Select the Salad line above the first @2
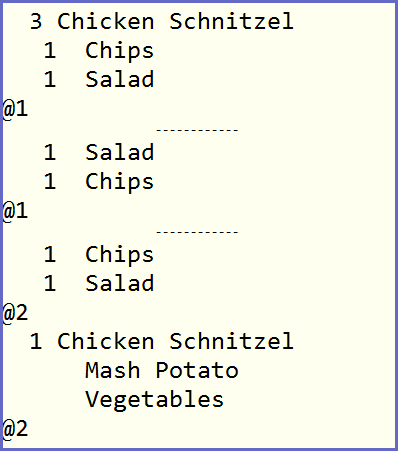Image resolution: width=398 pixels, height=451 pixels. (x=99, y=283)
